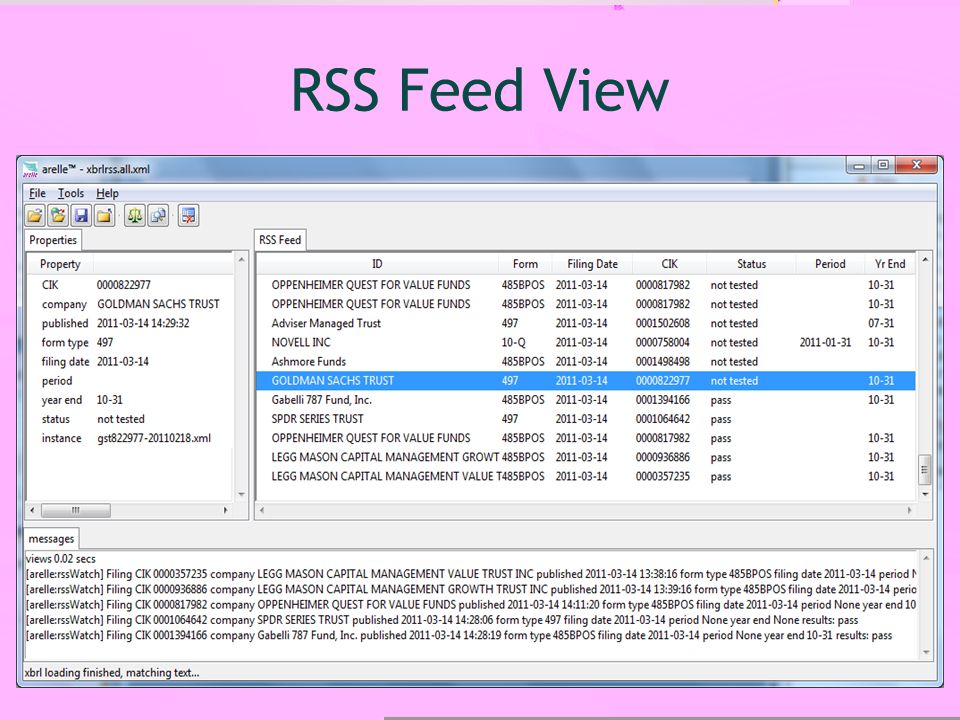Click the xbrl loading finished status bar text

[x=112, y=672]
